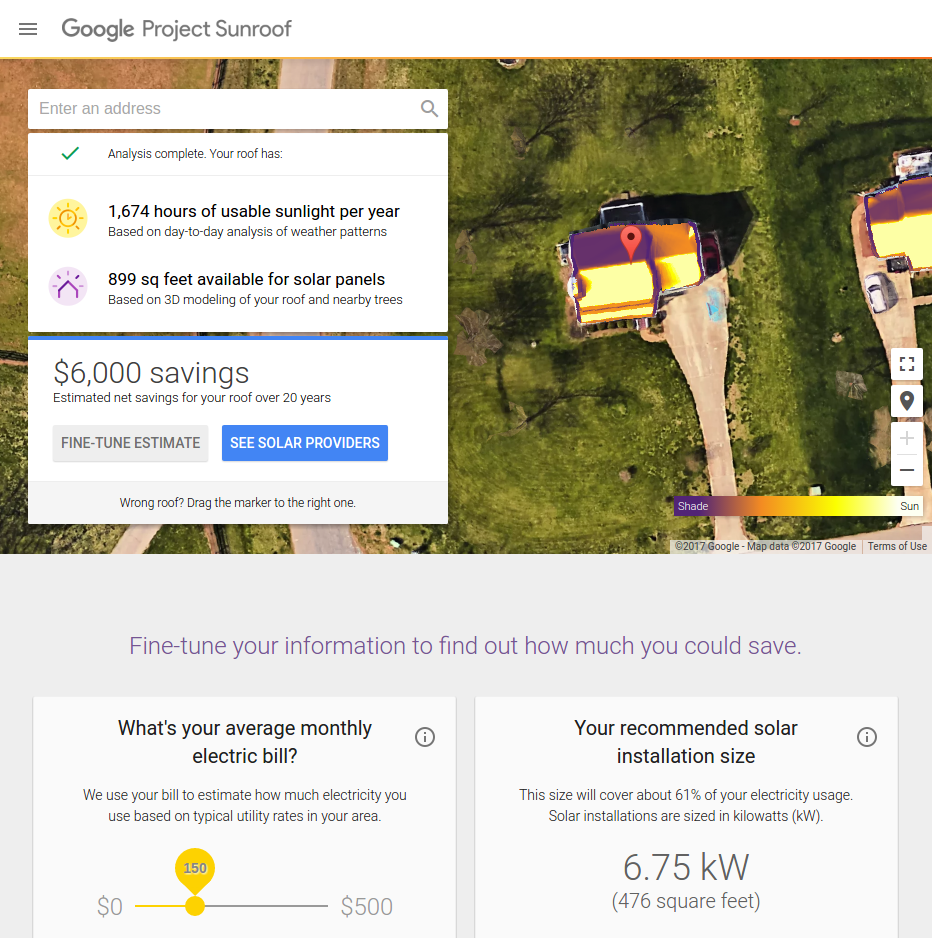Click the 150 slider value bubble
The image size is (932, 938).
coord(195,869)
